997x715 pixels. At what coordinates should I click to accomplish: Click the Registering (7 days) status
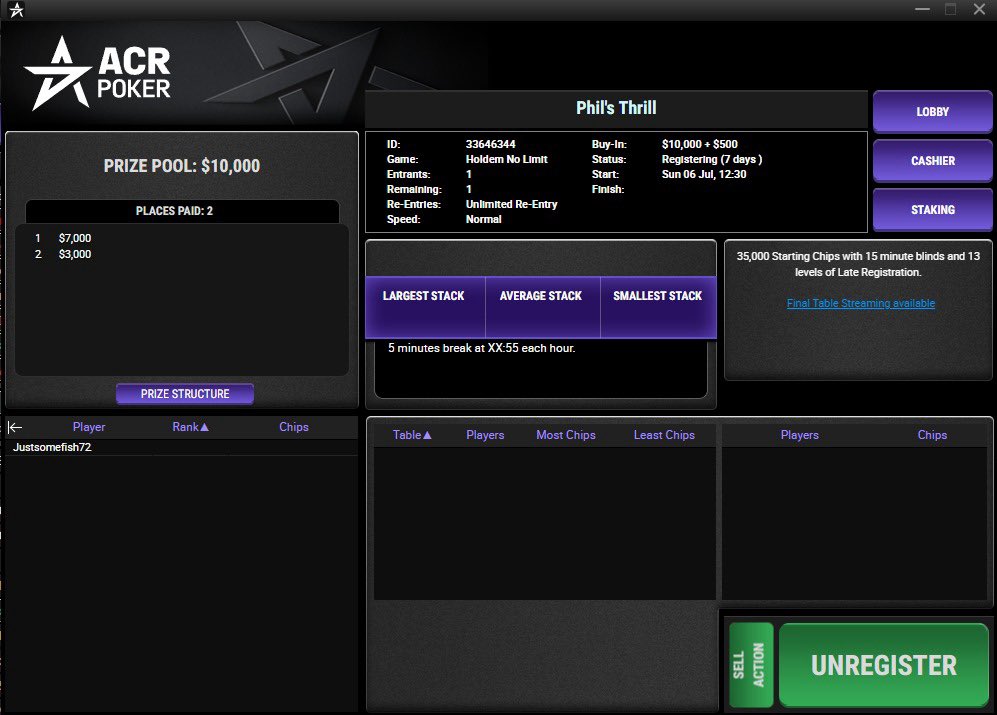click(x=712, y=159)
